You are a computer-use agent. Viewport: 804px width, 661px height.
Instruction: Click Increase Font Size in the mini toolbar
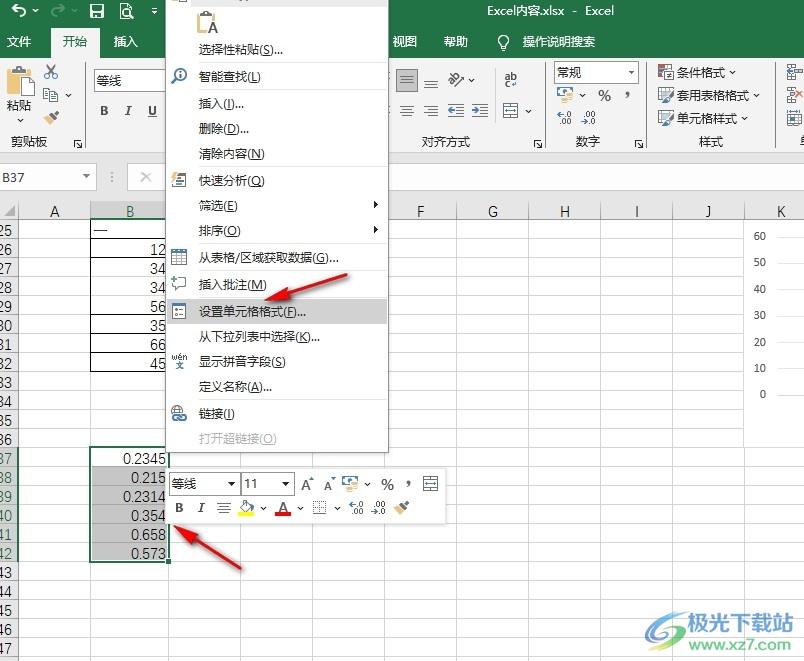(x=307, y=484)
